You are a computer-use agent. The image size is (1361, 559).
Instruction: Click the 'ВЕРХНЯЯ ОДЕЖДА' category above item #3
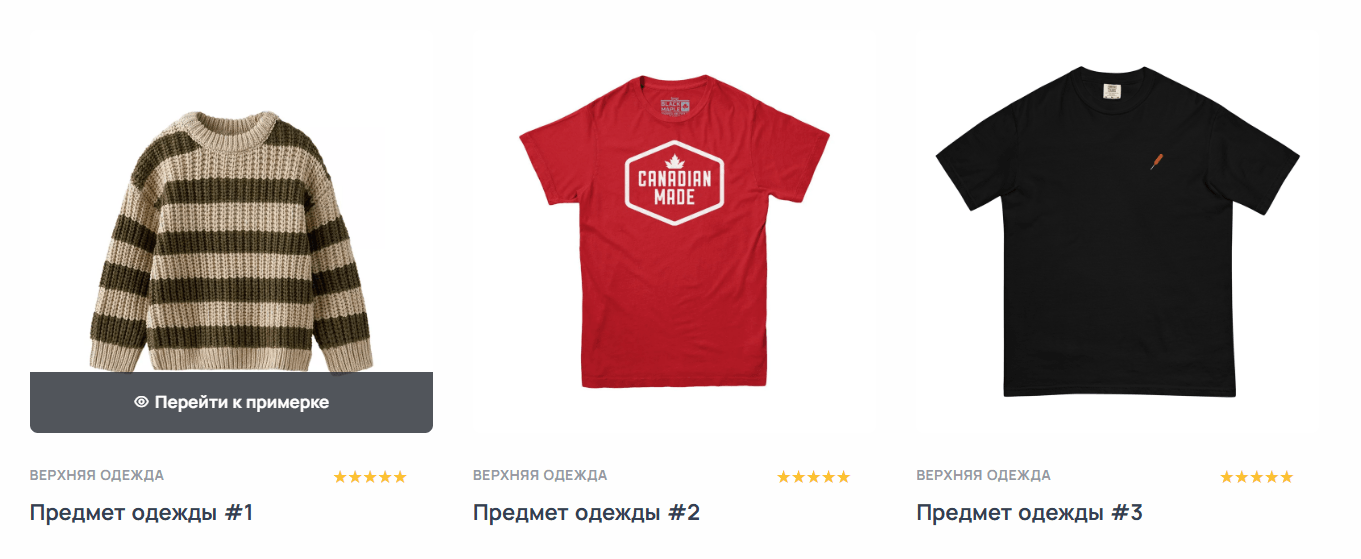pos(984,475)
